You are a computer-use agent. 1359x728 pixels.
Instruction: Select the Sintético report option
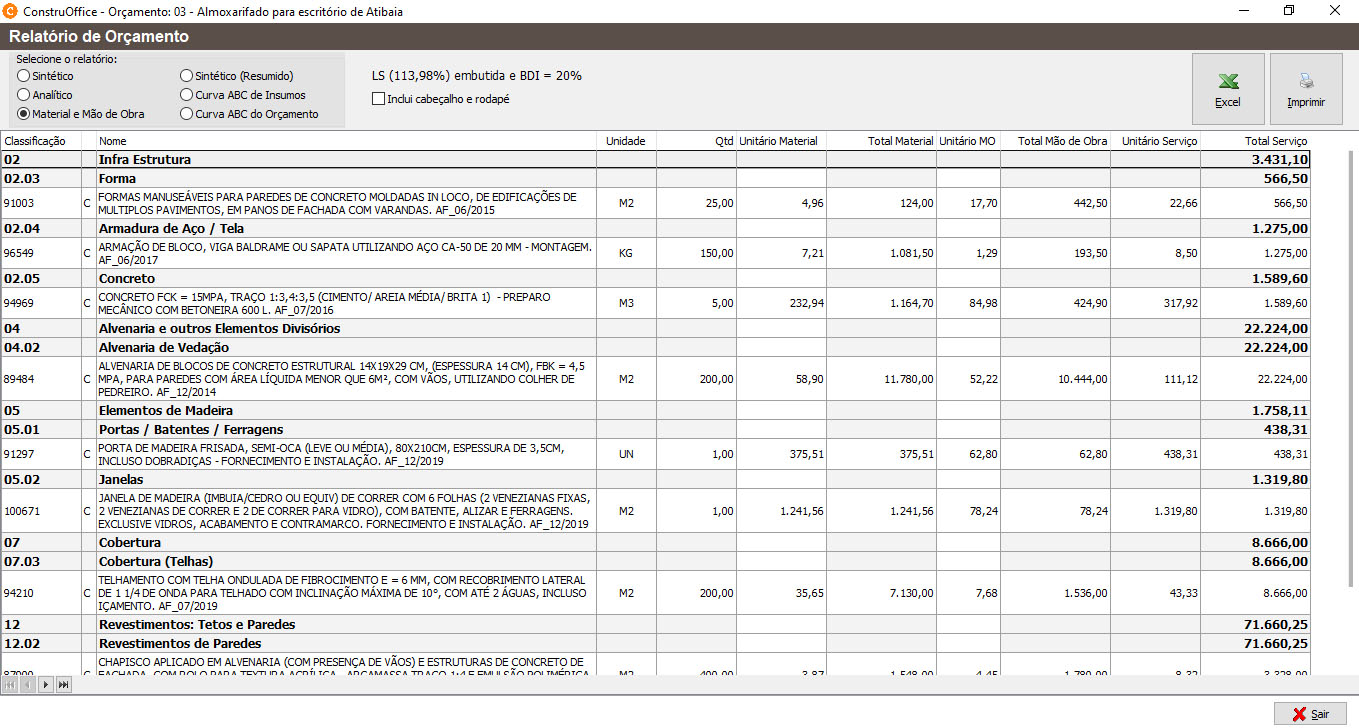[45, 76]
